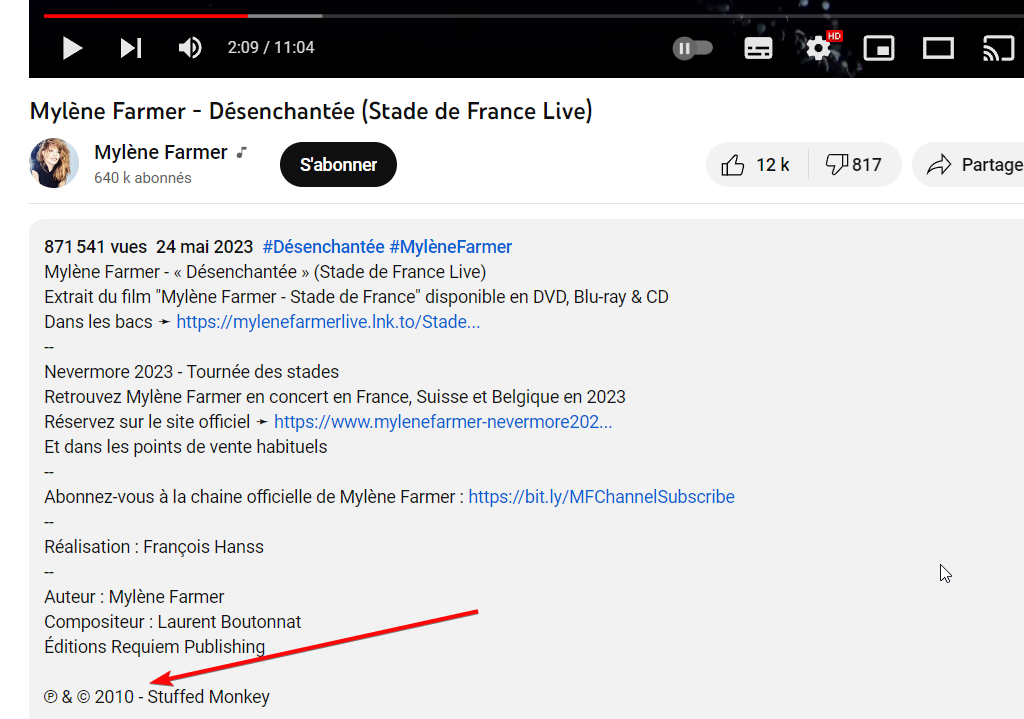Image resolution: width=1024 pixels, height=719 pixels.
Task: Open the HD settings gear
Action: pyautogui.click(x=819, y=48)
